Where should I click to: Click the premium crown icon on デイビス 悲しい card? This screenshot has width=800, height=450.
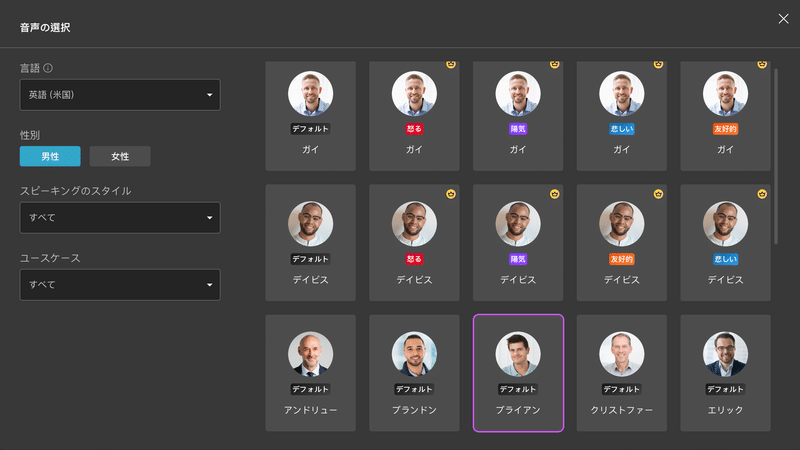[x=762, y=193]
